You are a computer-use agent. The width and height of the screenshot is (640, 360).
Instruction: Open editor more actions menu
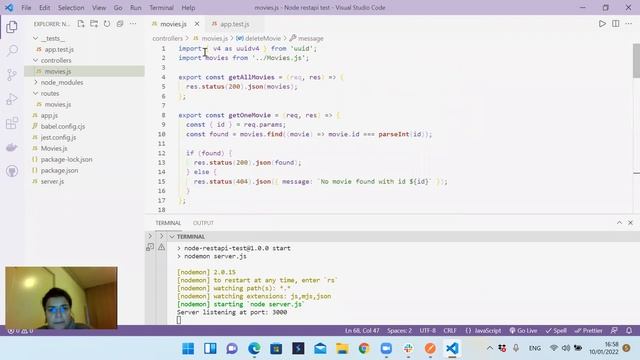pos(629,24)
